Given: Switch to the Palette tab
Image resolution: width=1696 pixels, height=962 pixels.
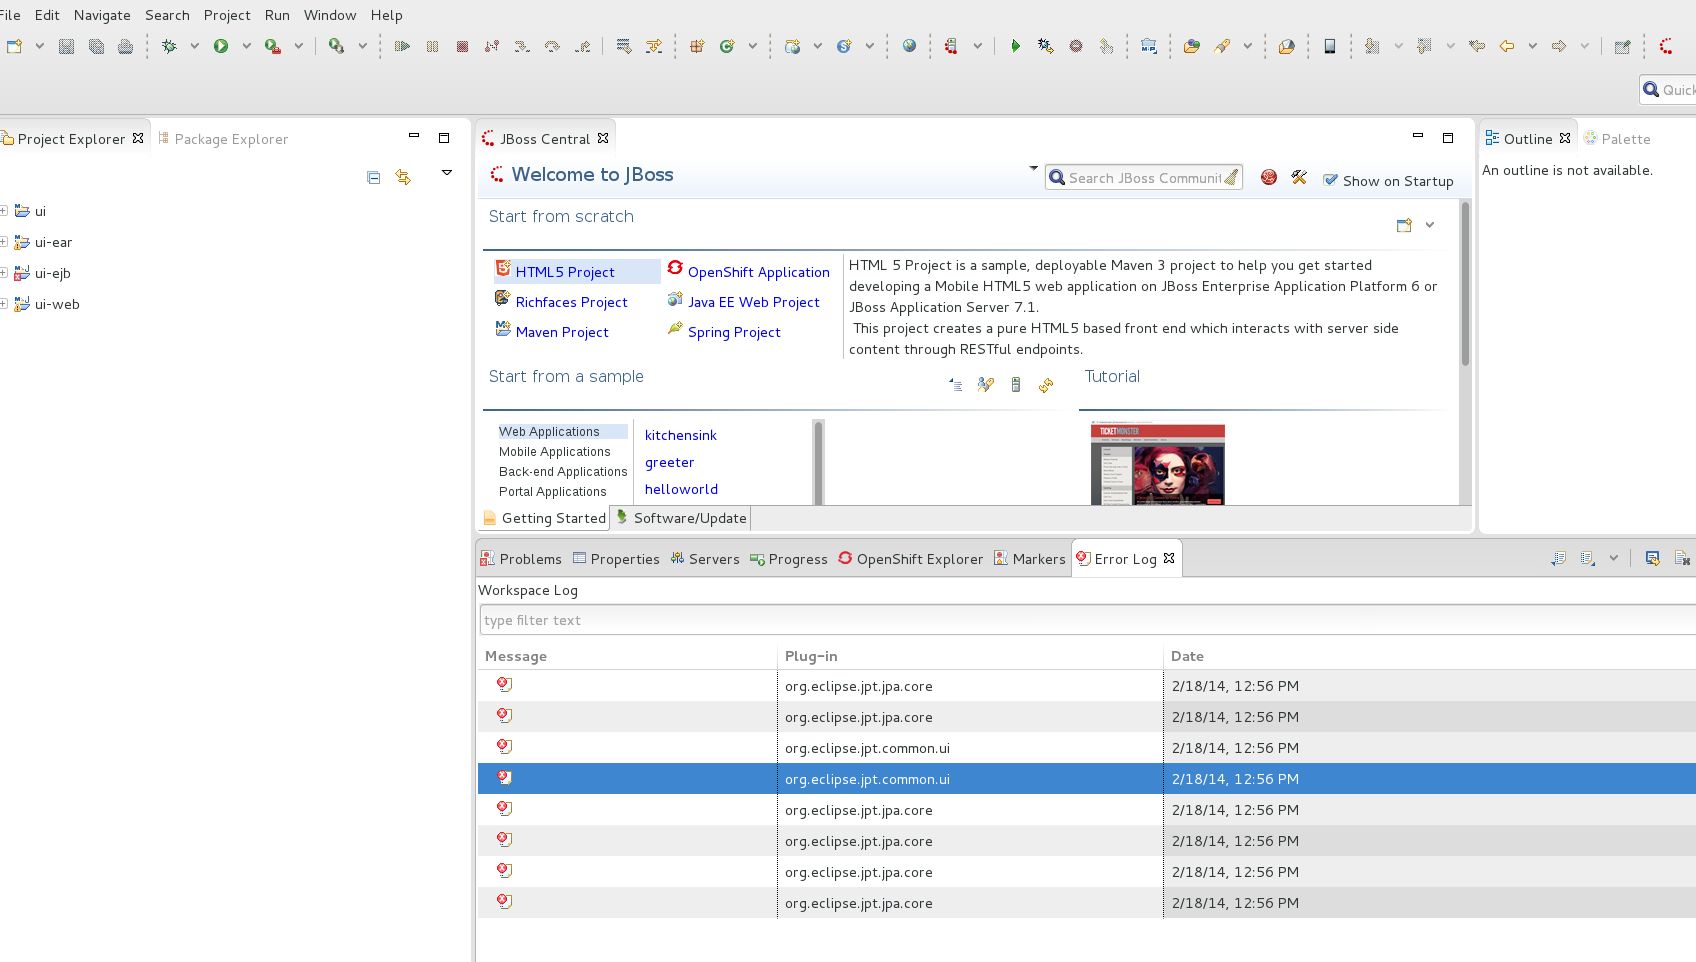Looking at the screenshot, I should [x=1617, y=139].
